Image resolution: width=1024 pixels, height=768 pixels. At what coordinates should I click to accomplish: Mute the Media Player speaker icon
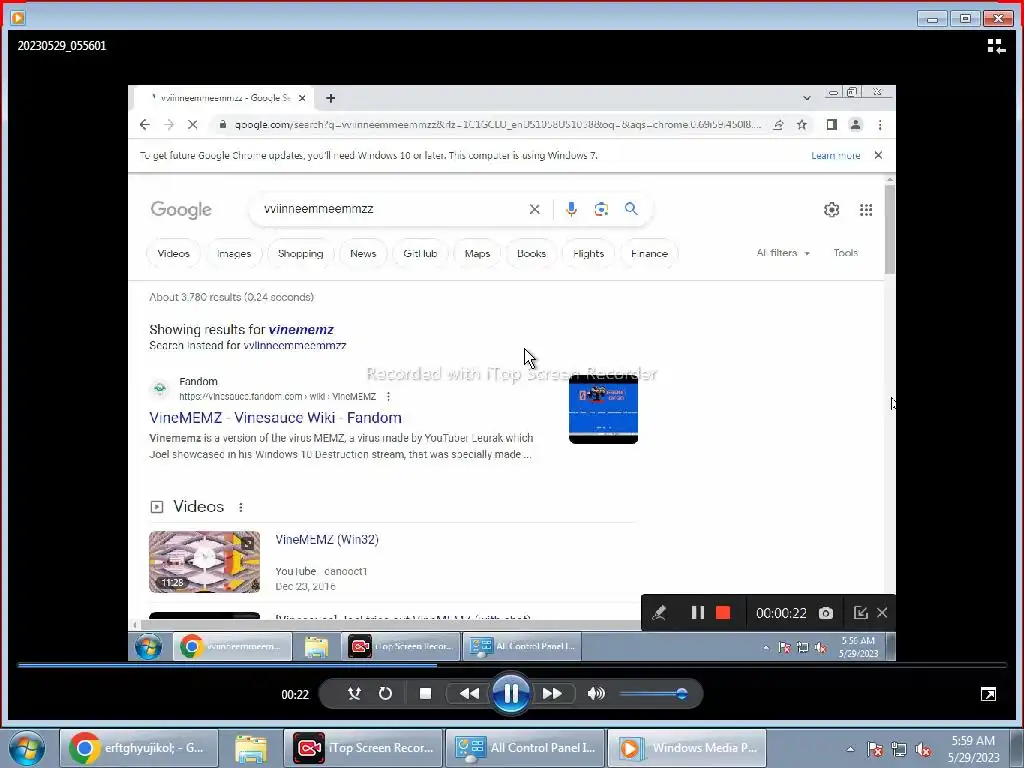pyautogui.click(x=596, y=694)
